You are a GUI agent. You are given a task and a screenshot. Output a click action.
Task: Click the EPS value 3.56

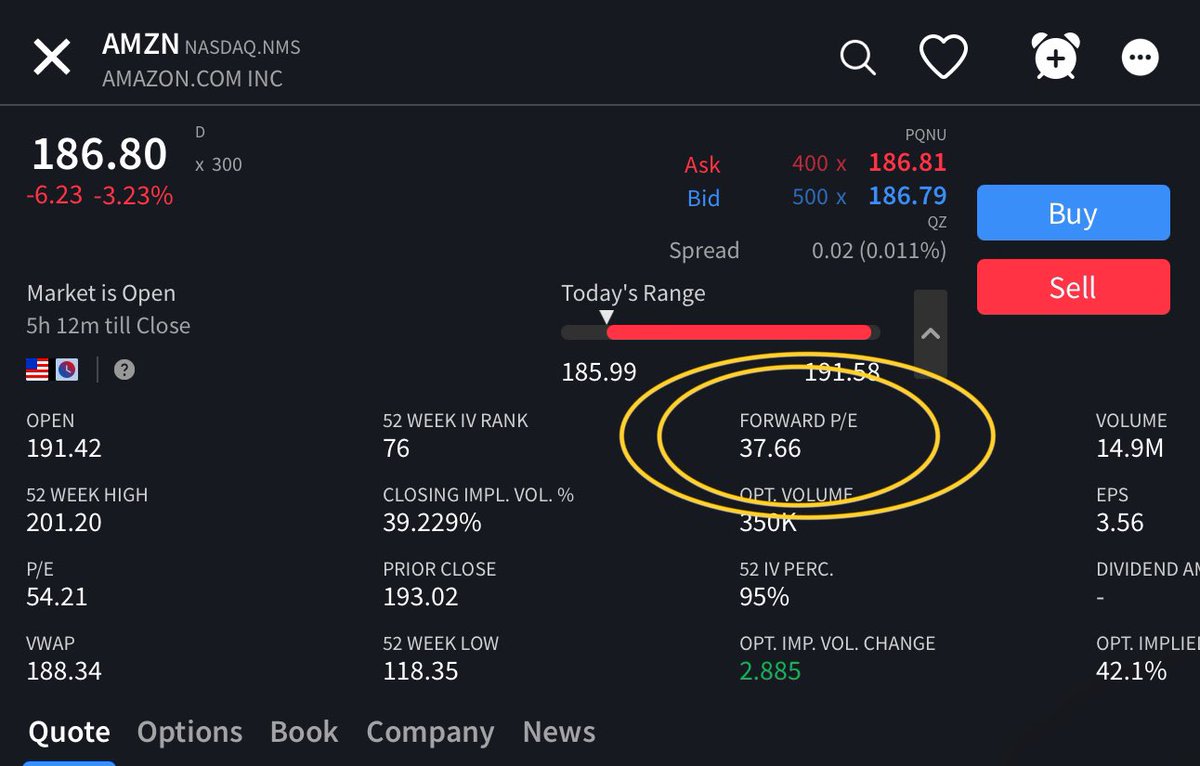click(1120, 522)
